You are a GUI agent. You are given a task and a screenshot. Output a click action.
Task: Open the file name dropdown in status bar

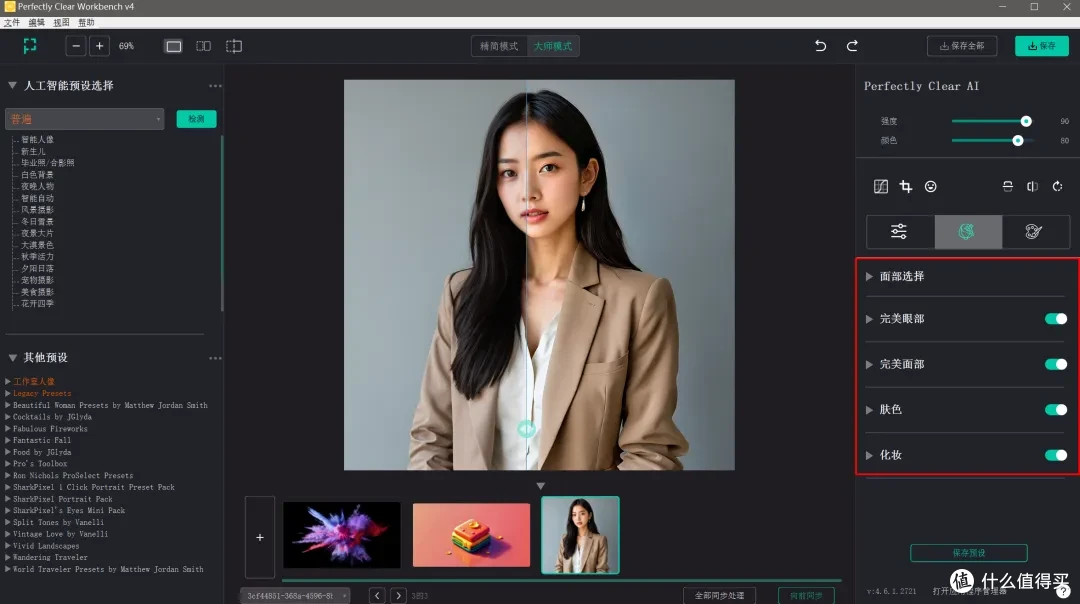point(295,596)
